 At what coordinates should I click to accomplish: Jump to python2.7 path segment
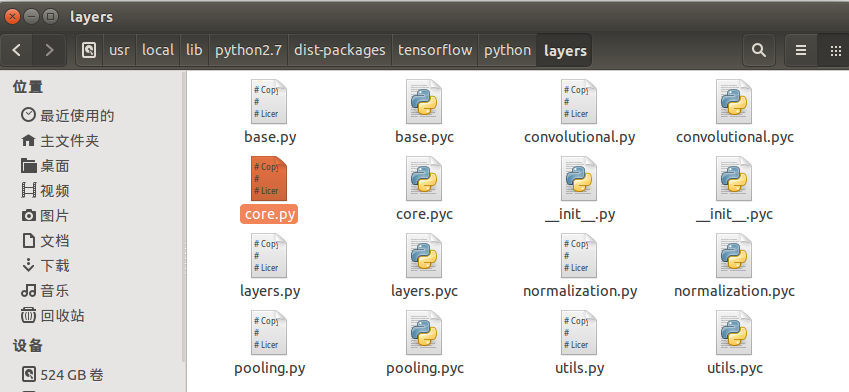coord(249,50)
